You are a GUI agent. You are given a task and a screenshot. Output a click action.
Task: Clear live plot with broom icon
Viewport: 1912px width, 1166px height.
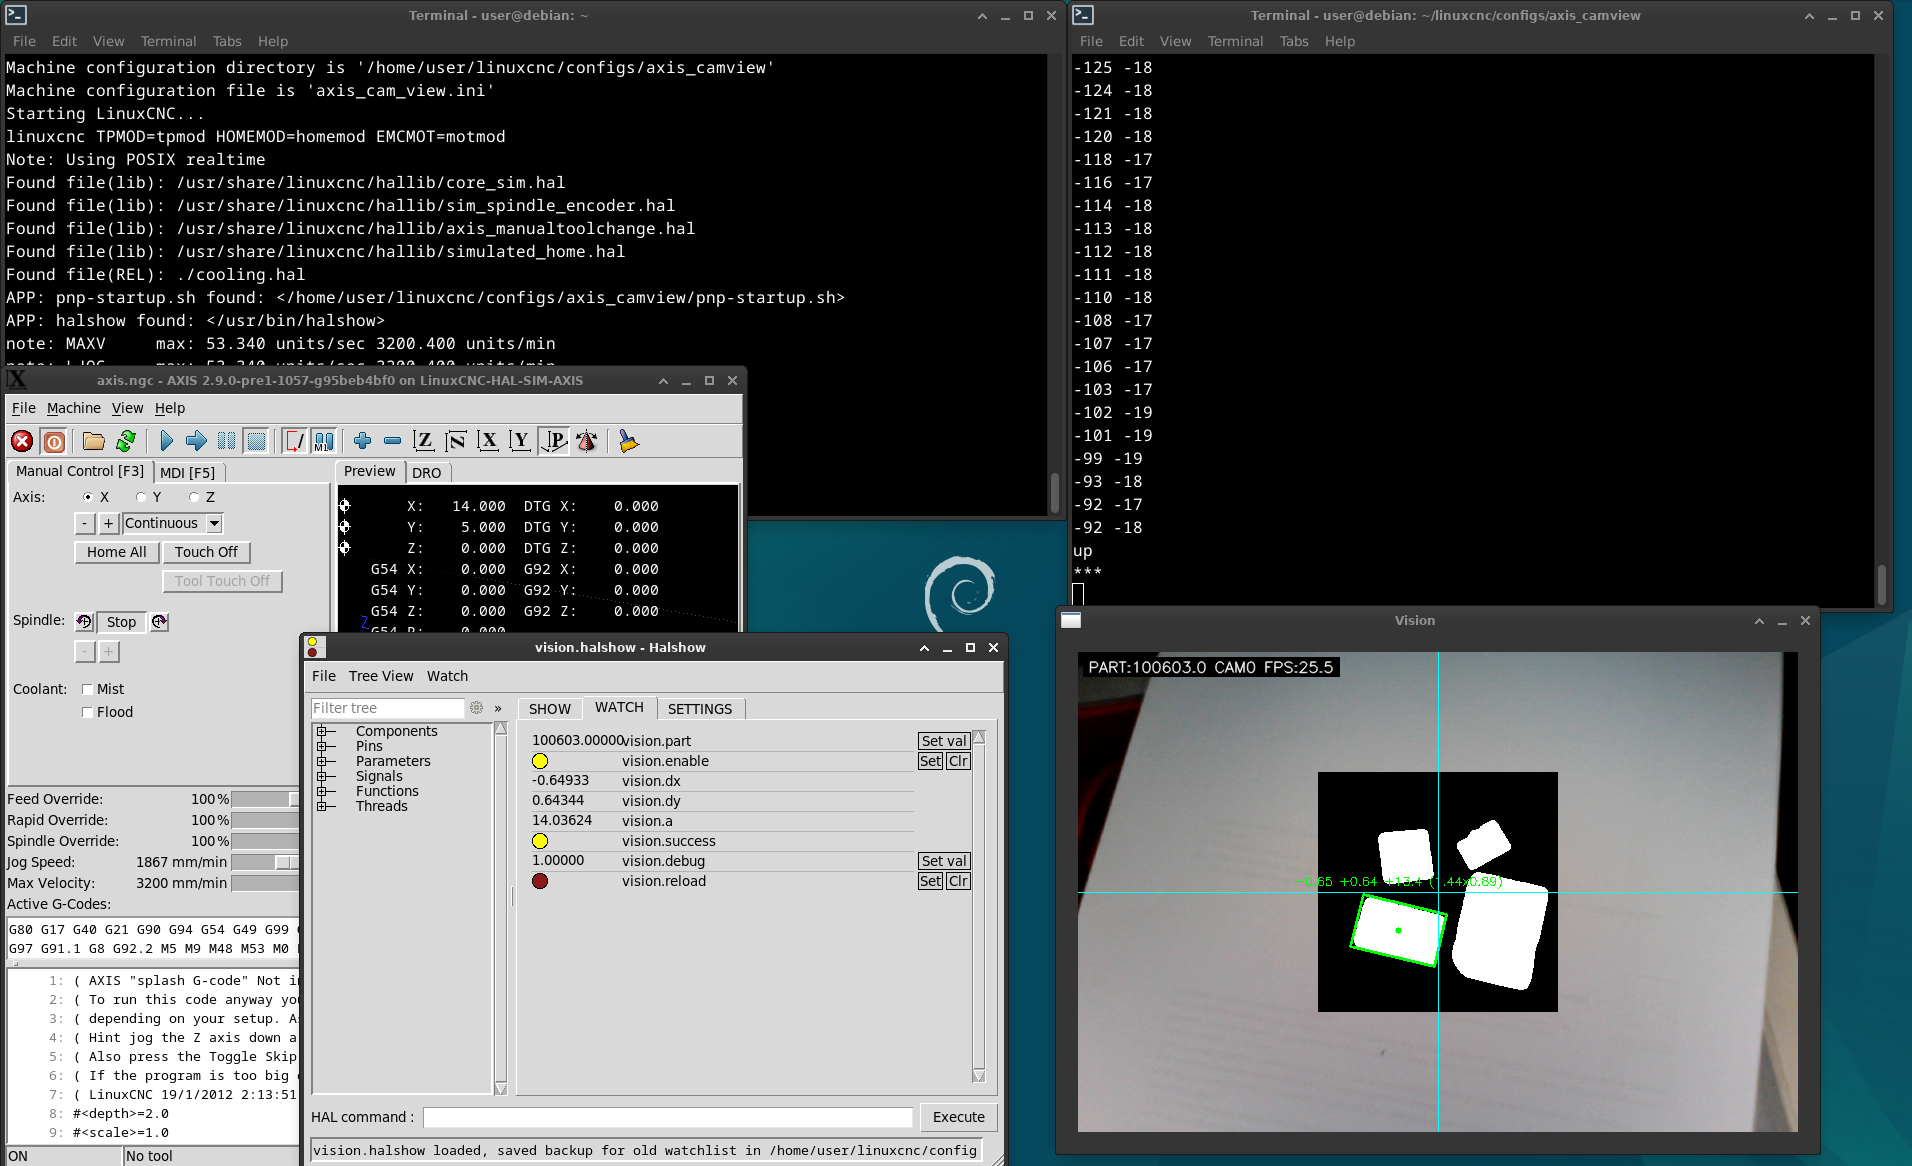tap(628, 441)
